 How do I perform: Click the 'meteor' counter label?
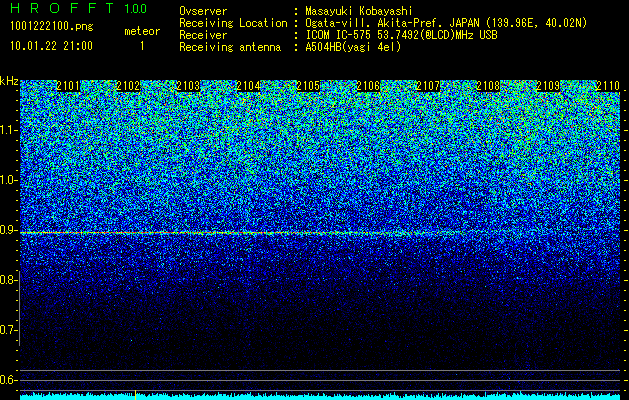click(142, 31)
